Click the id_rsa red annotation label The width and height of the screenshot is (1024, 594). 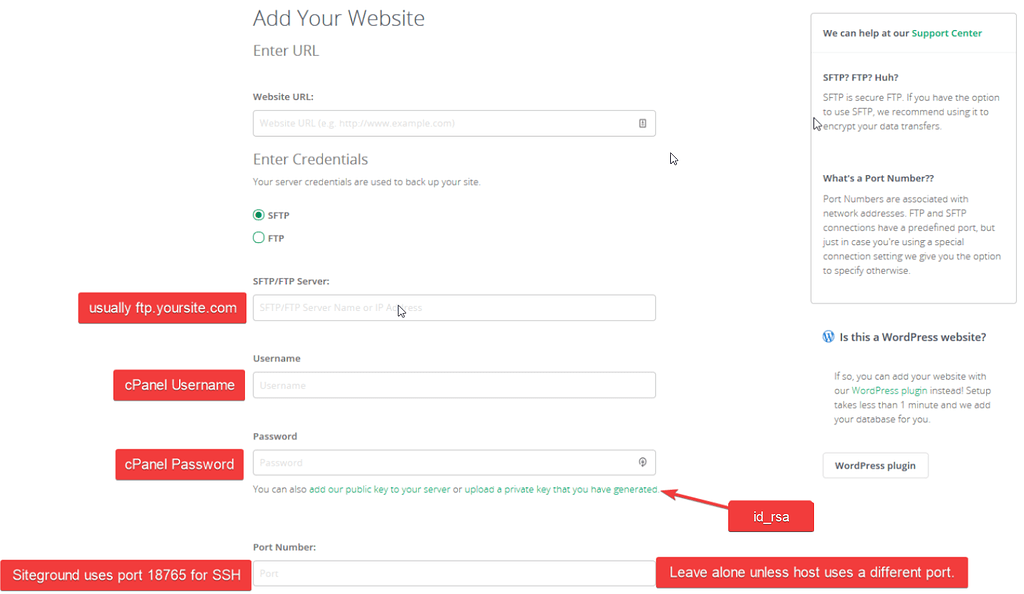771,516
